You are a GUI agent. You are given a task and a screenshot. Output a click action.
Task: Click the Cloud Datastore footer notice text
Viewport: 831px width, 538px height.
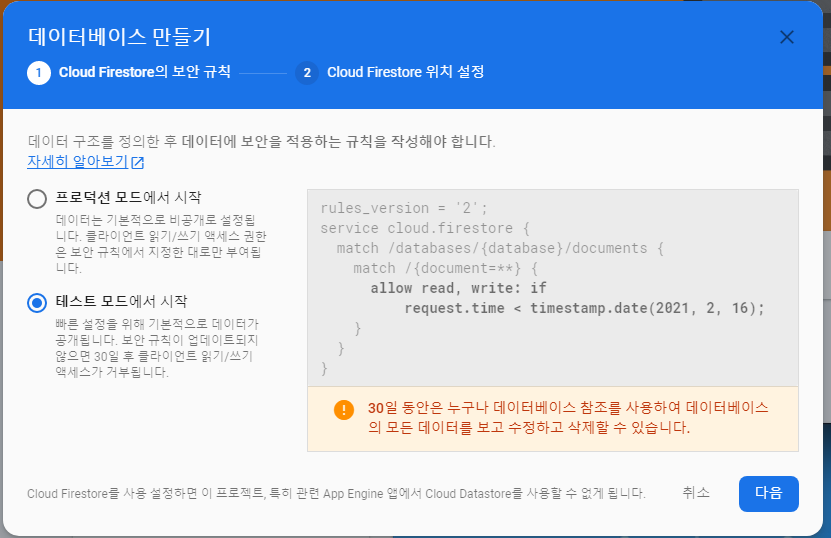click(x=336, y=493)
